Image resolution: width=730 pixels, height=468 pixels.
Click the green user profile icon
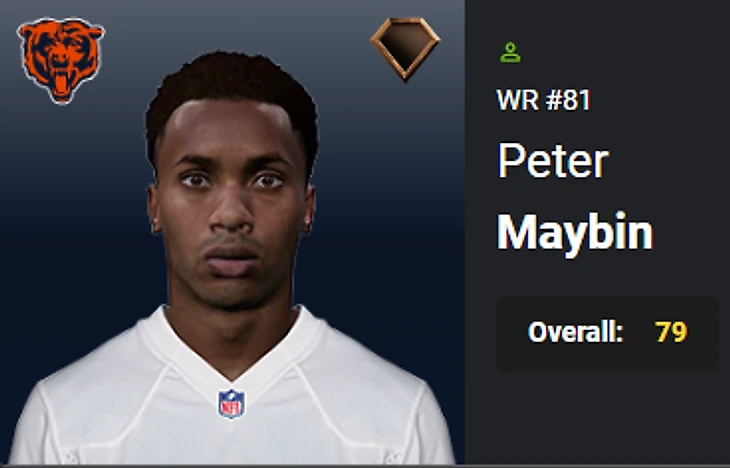tap(510, 52)
